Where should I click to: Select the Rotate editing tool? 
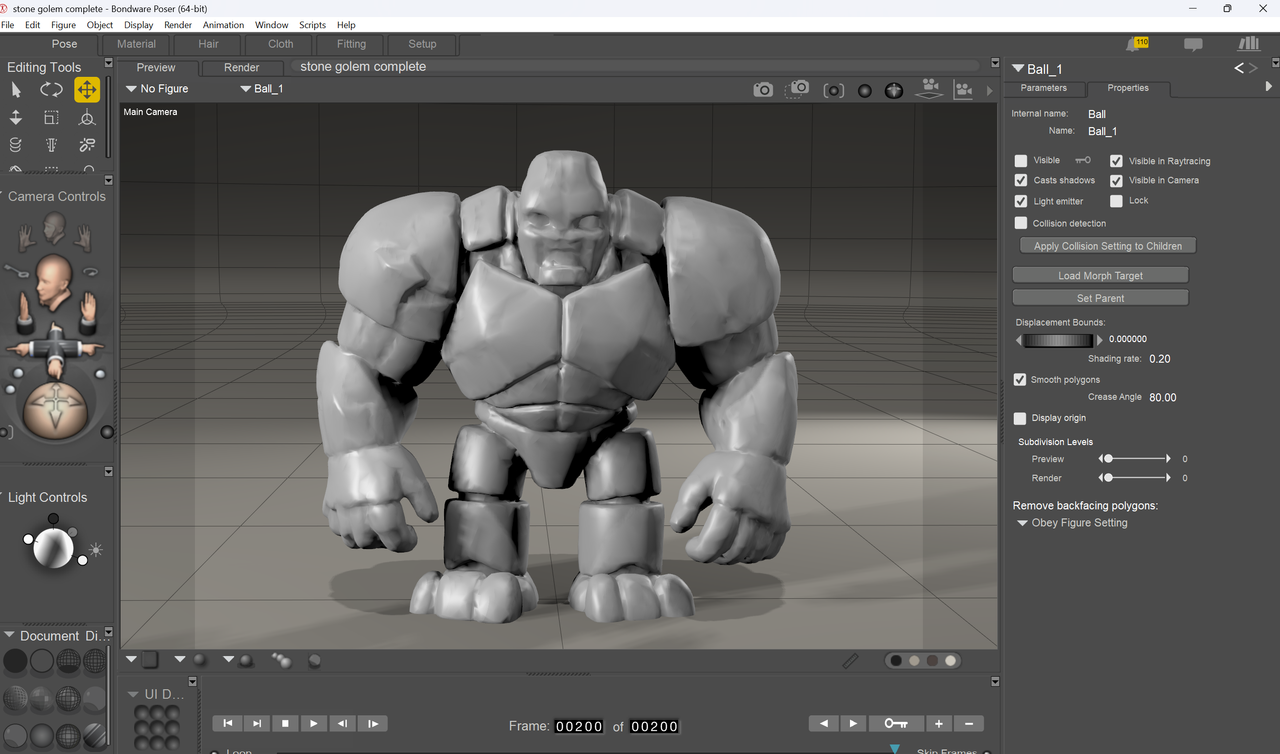[x=51, y=89]
